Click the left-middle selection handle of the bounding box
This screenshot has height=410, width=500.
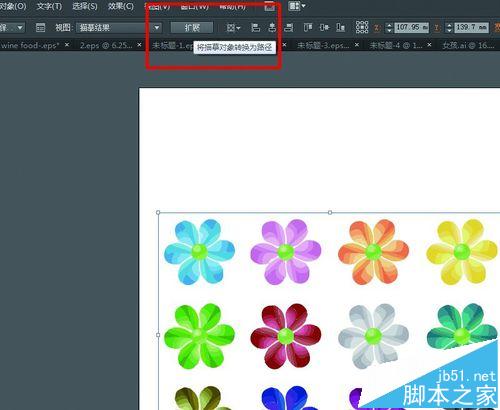158,335
